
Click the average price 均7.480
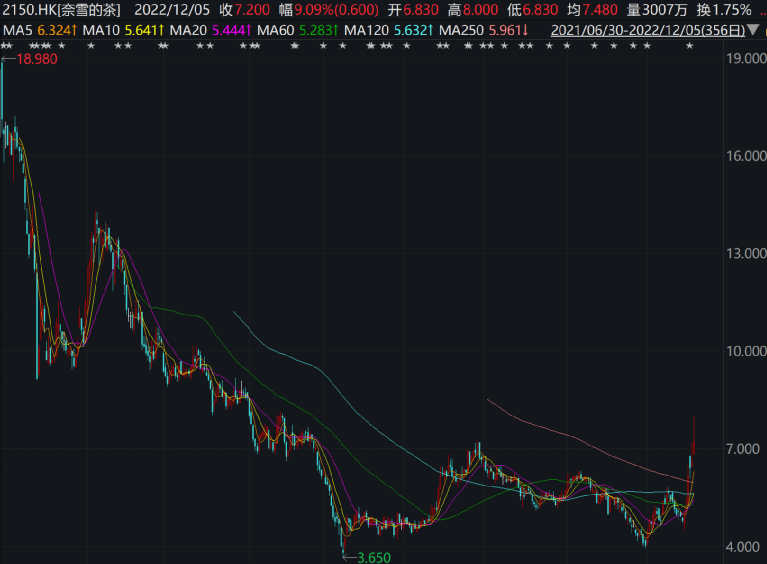[x=592, y=9]
